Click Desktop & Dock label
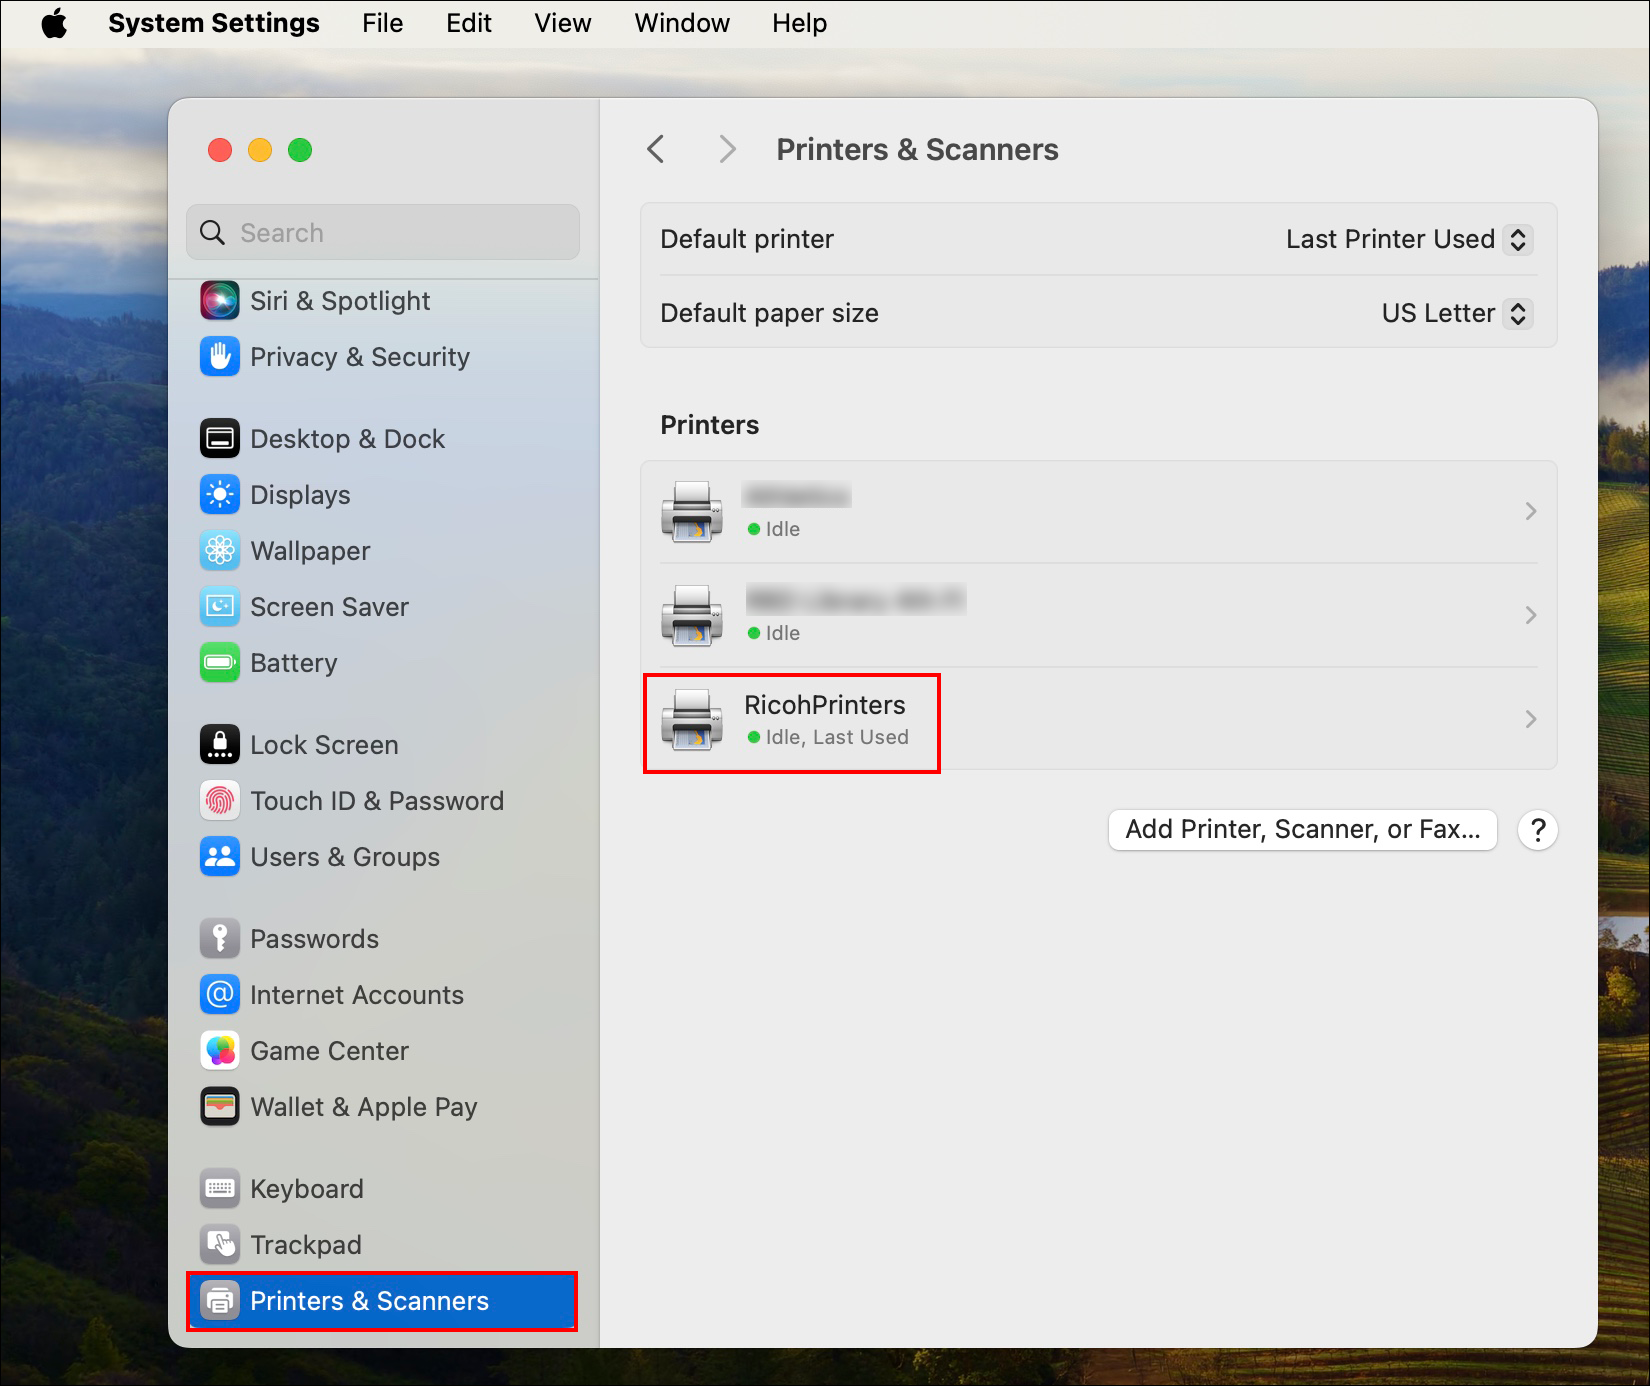 coord(348,439)
